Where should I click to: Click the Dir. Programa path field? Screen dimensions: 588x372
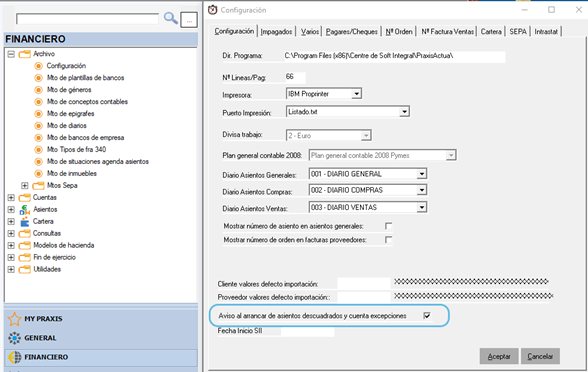click(x=394, y=56)
